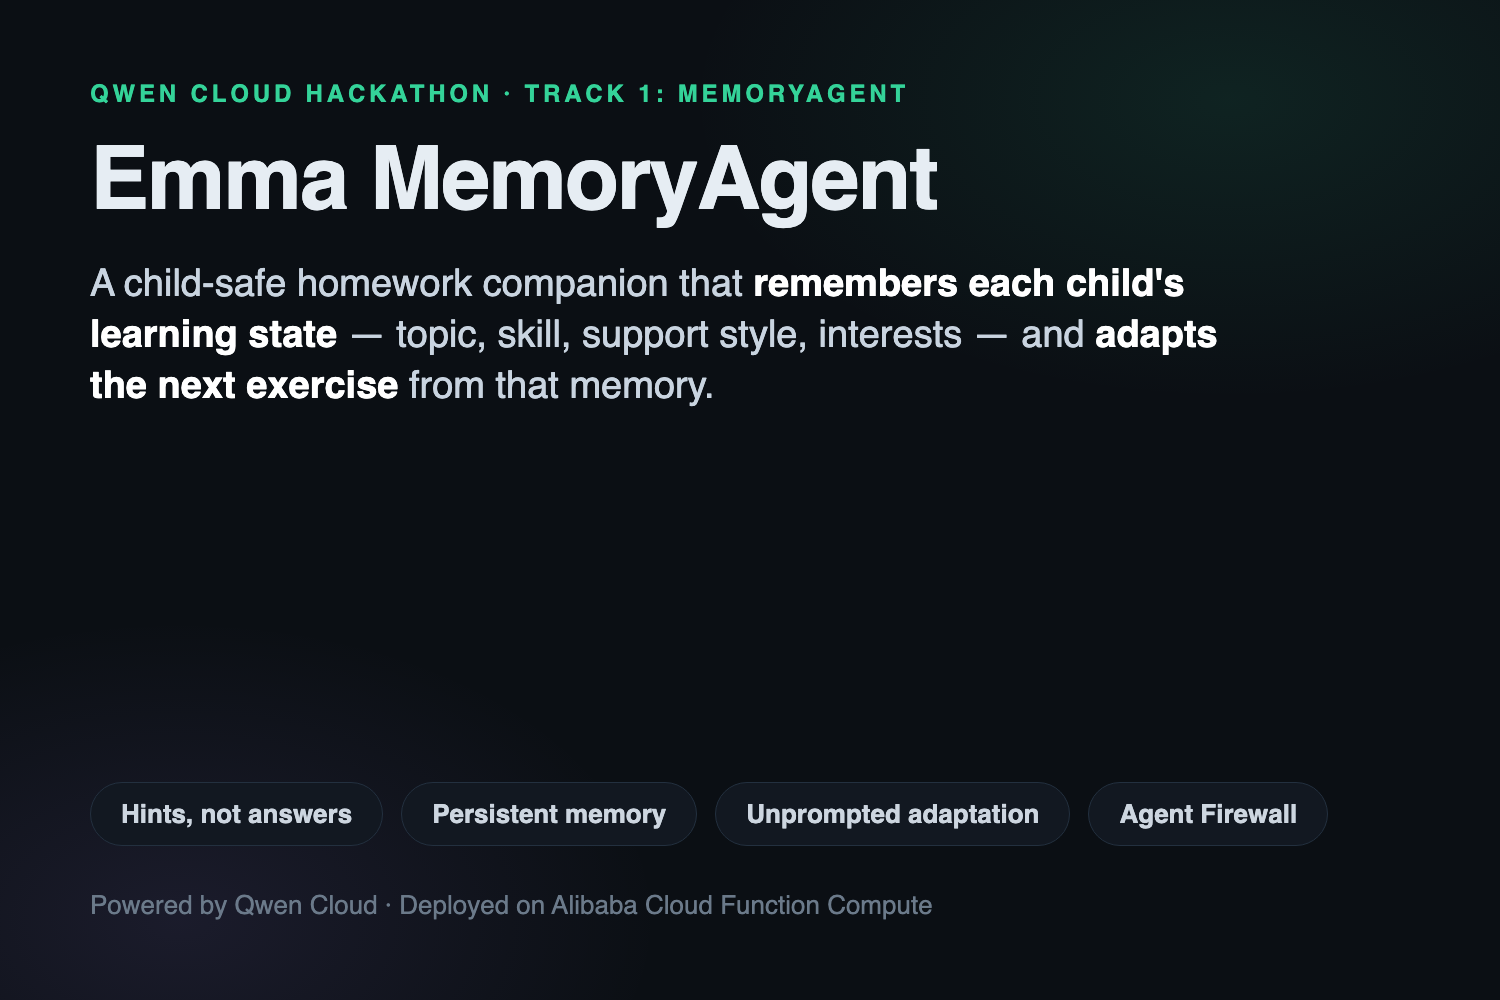Image resolution: width=1500 pixels, height=1000 pixels.
Task: Click the "Hints, not answers" pill
Action: pos(236,814)
